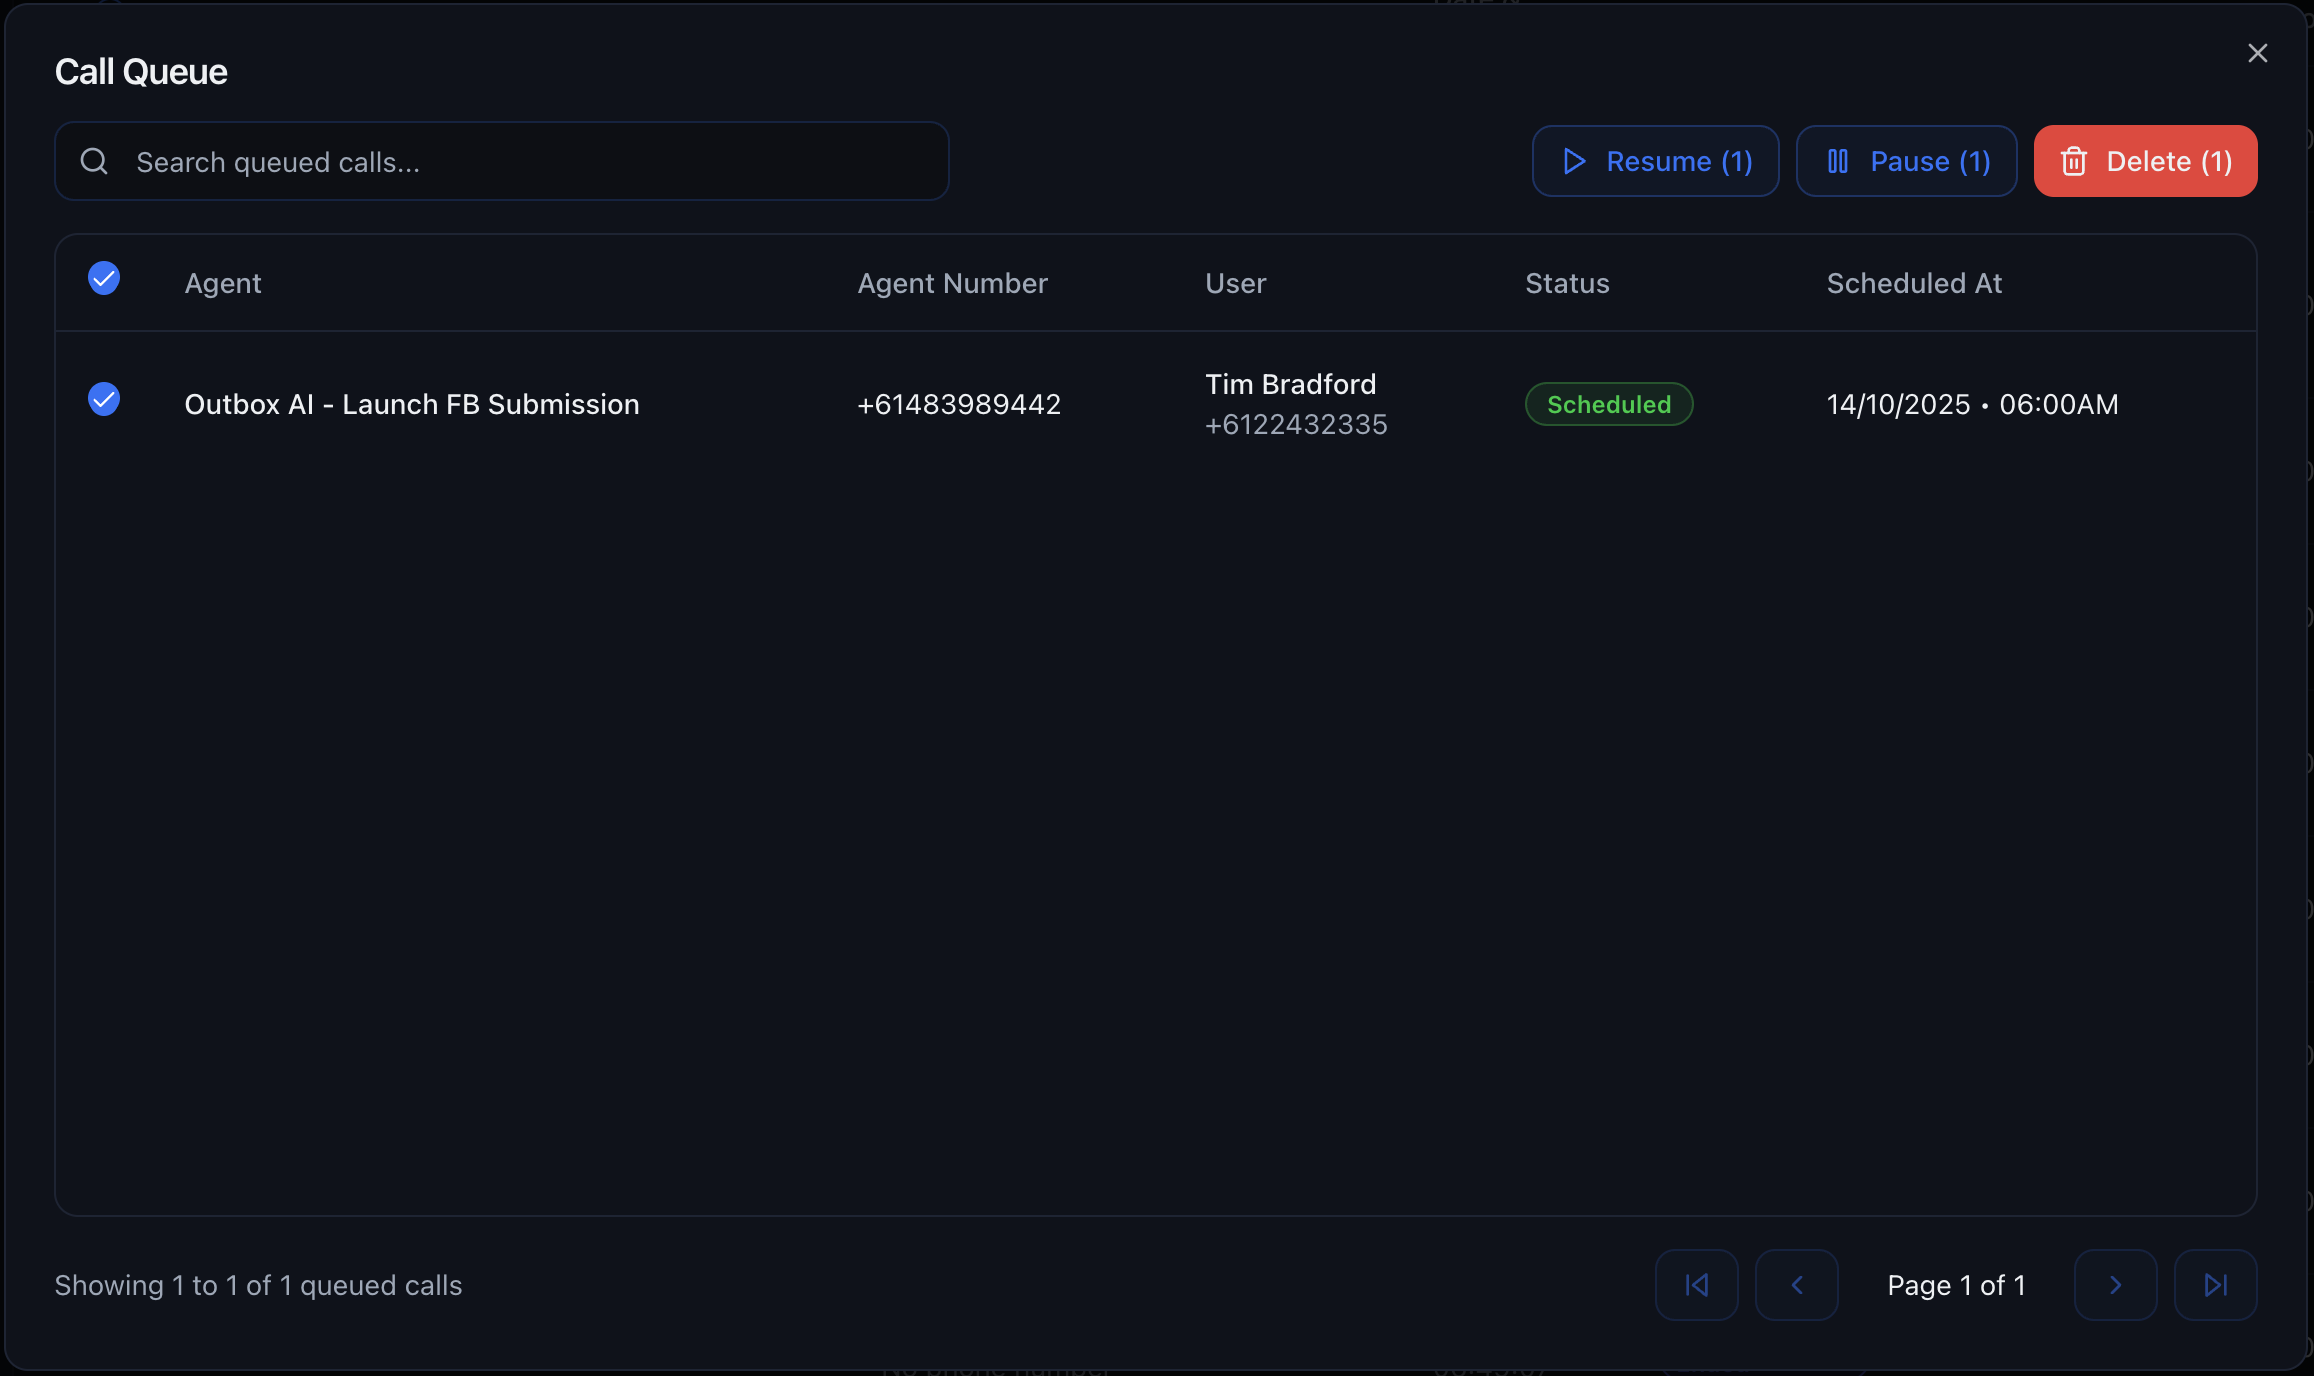Click the search magnifier icon
The width and height of the screenshot is (2314, 1376).
tap(94, 161)
